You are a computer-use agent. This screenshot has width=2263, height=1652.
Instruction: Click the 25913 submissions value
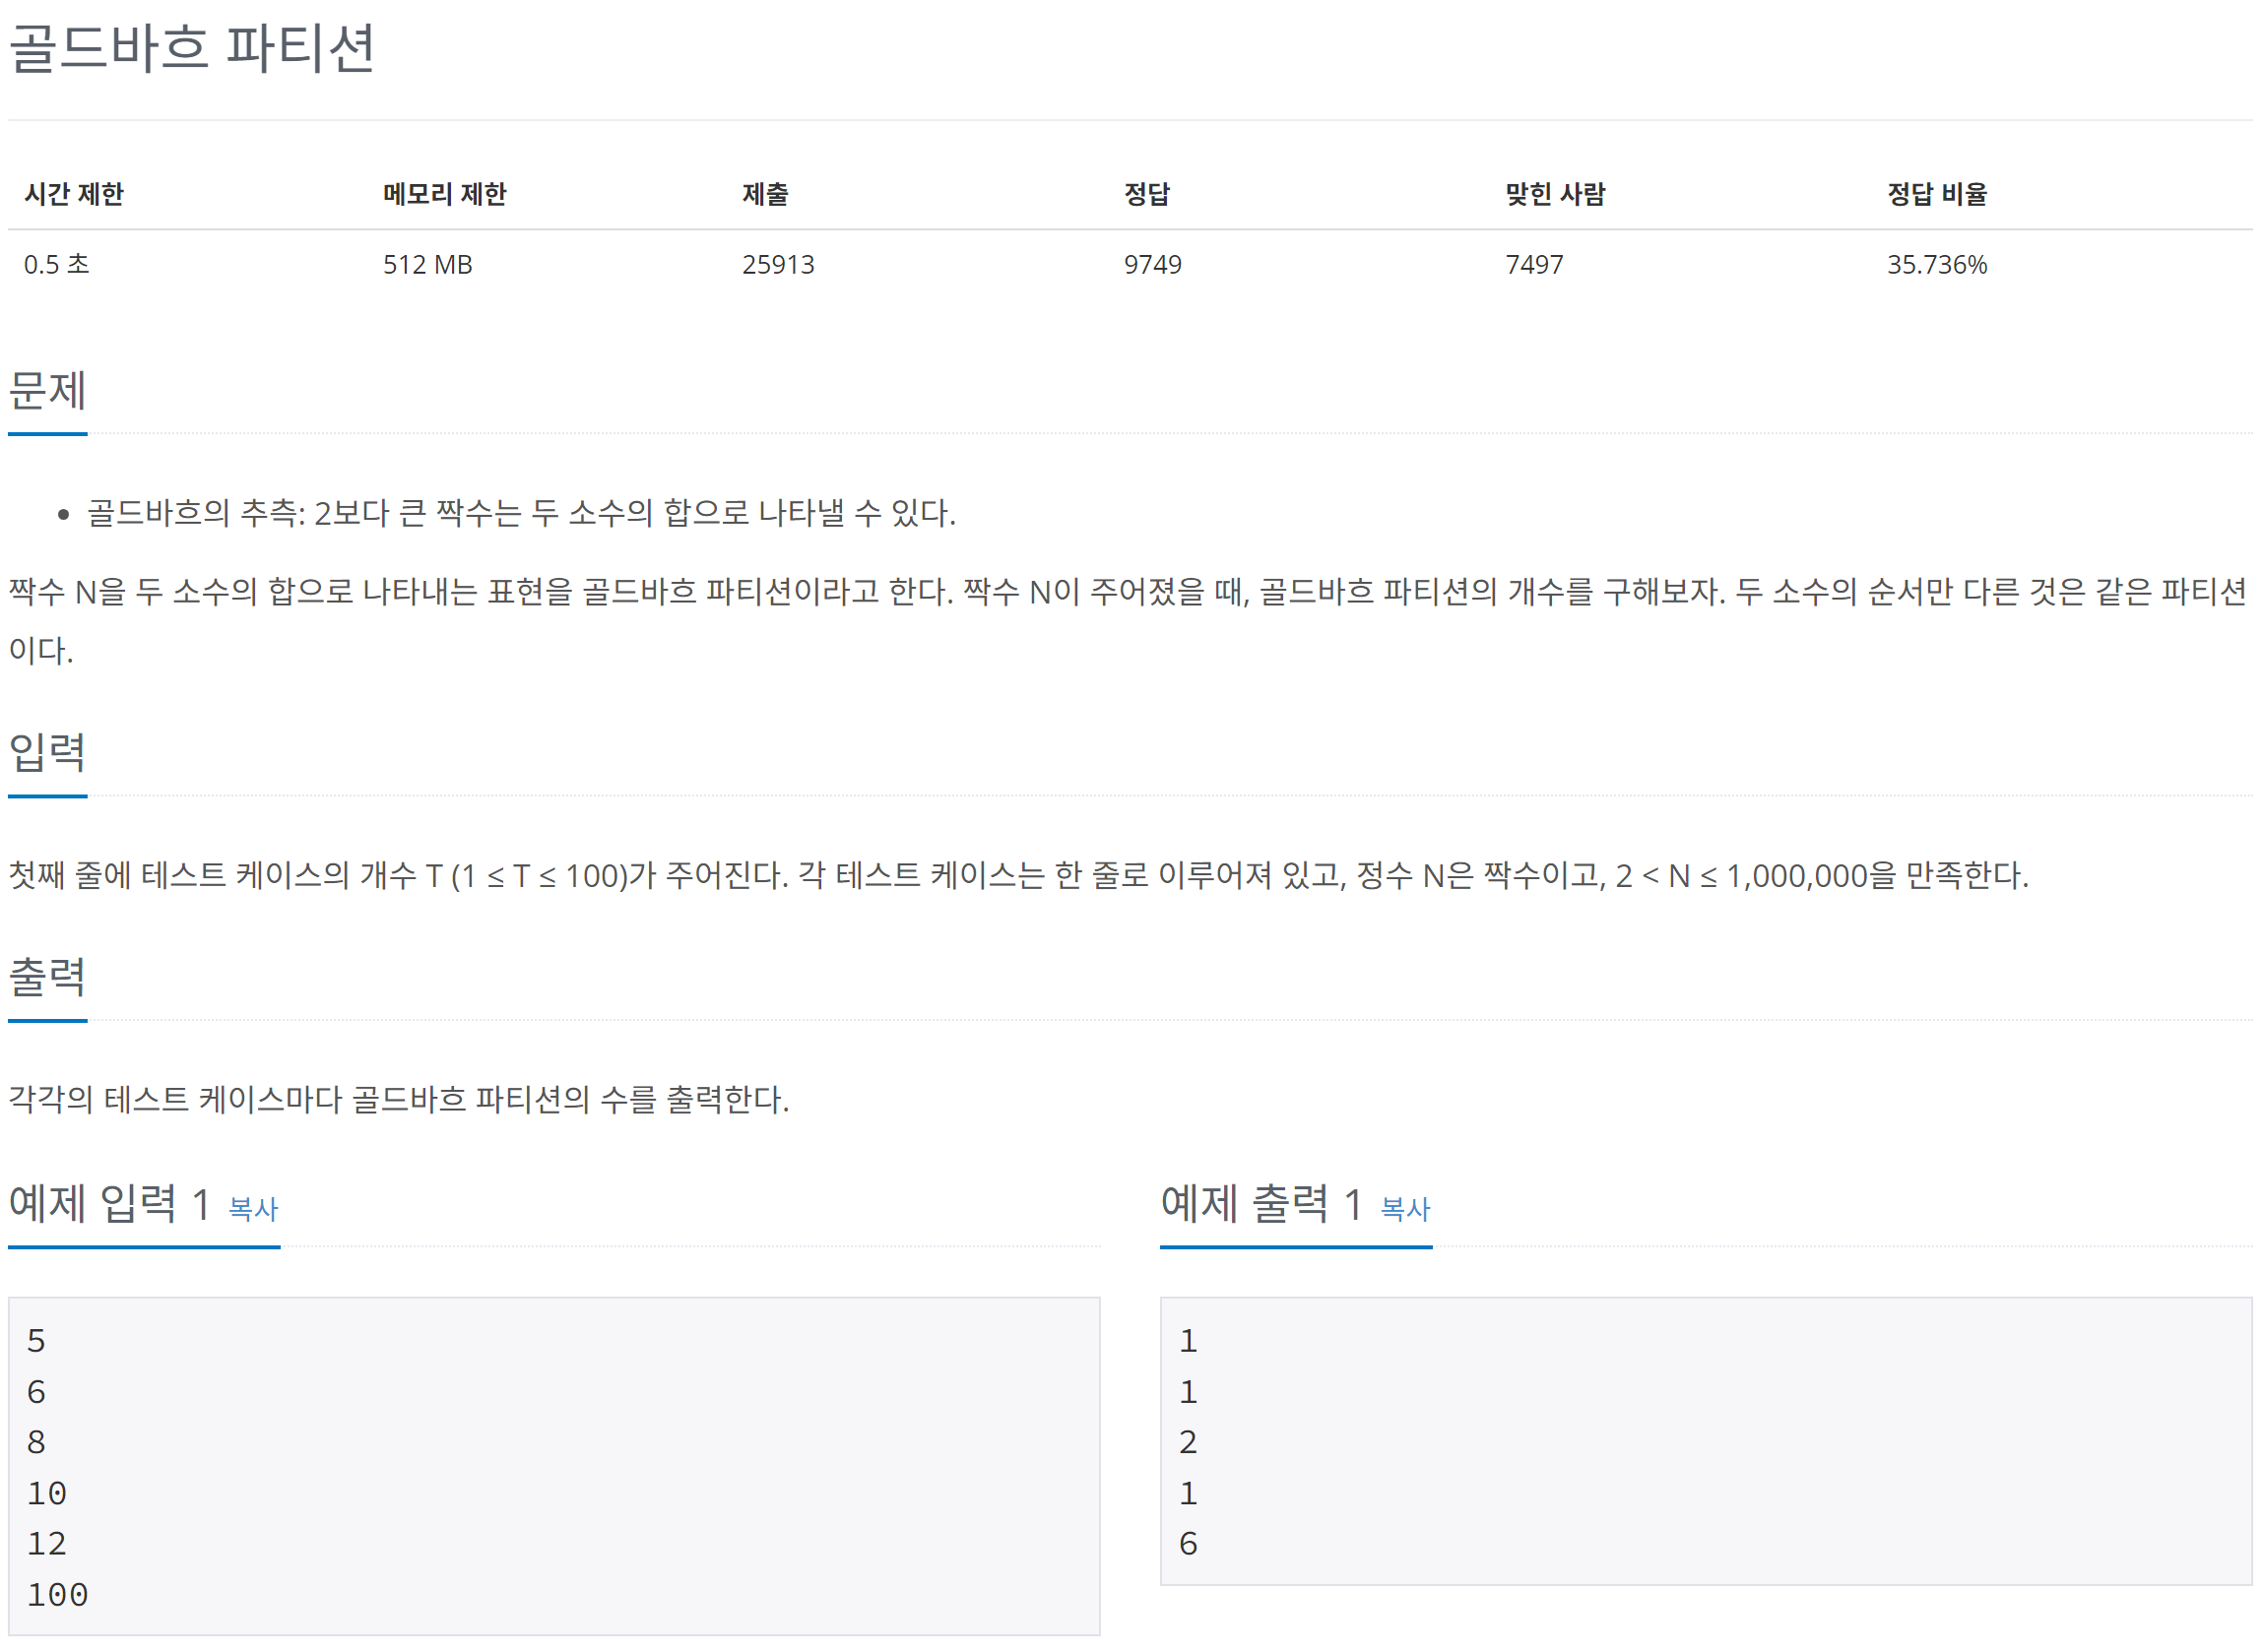pos(778,265)
